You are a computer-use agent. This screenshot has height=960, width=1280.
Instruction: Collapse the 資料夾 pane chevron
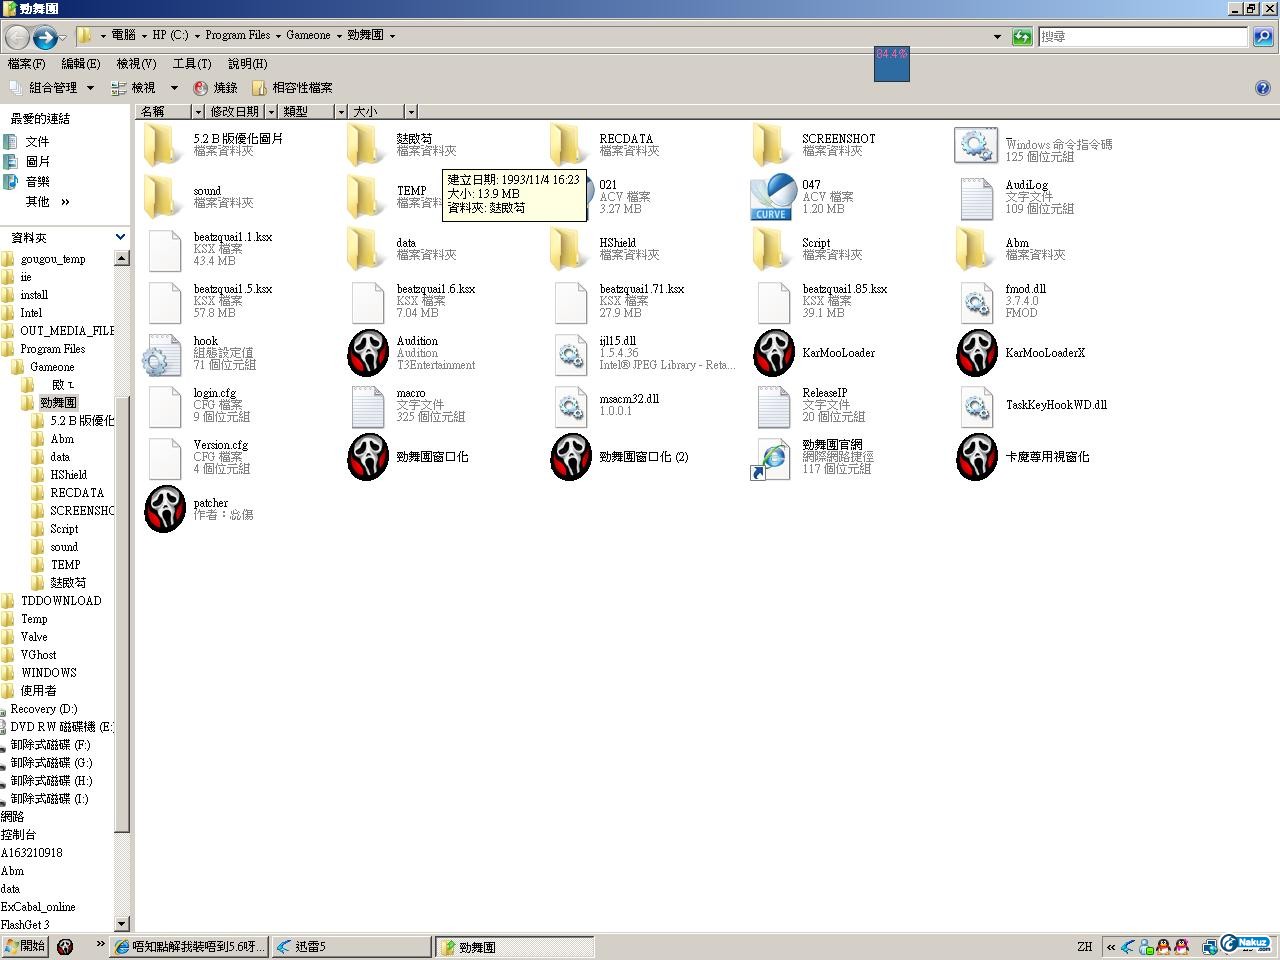[120, 237]
